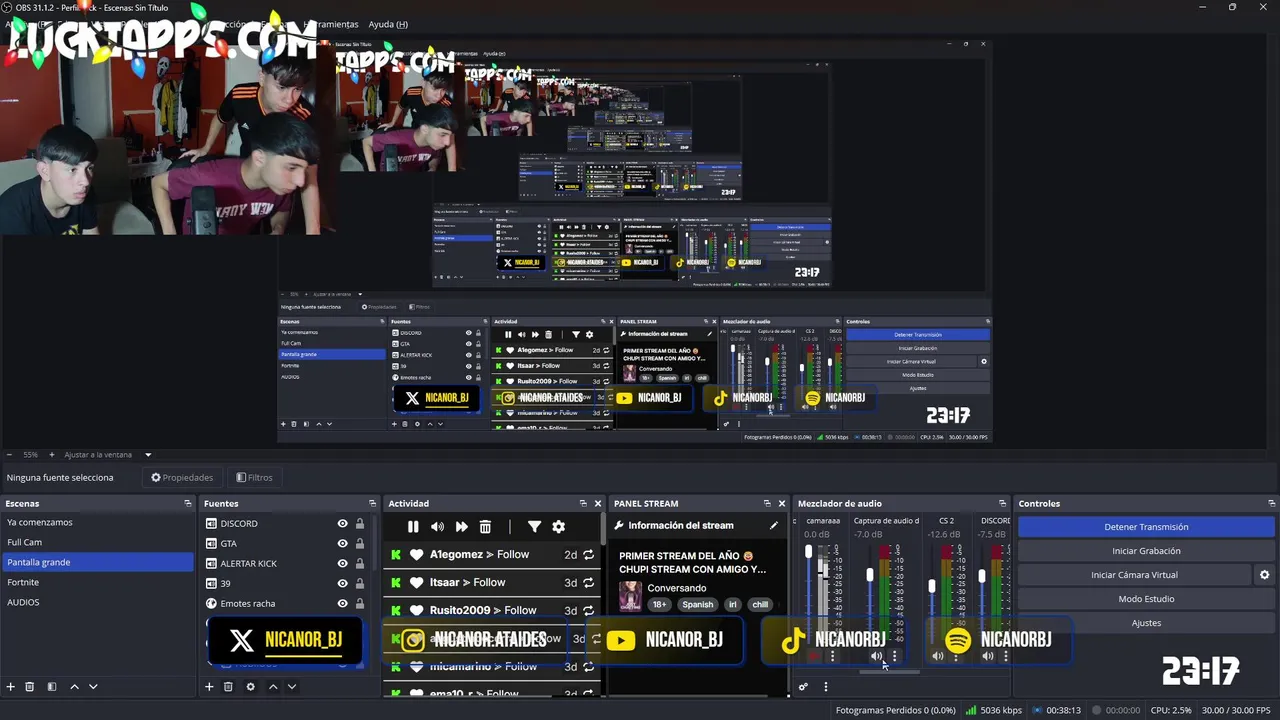Click Iniciar Cámara Virtual button
The image size is (1280, 720).
(1134, 575)
